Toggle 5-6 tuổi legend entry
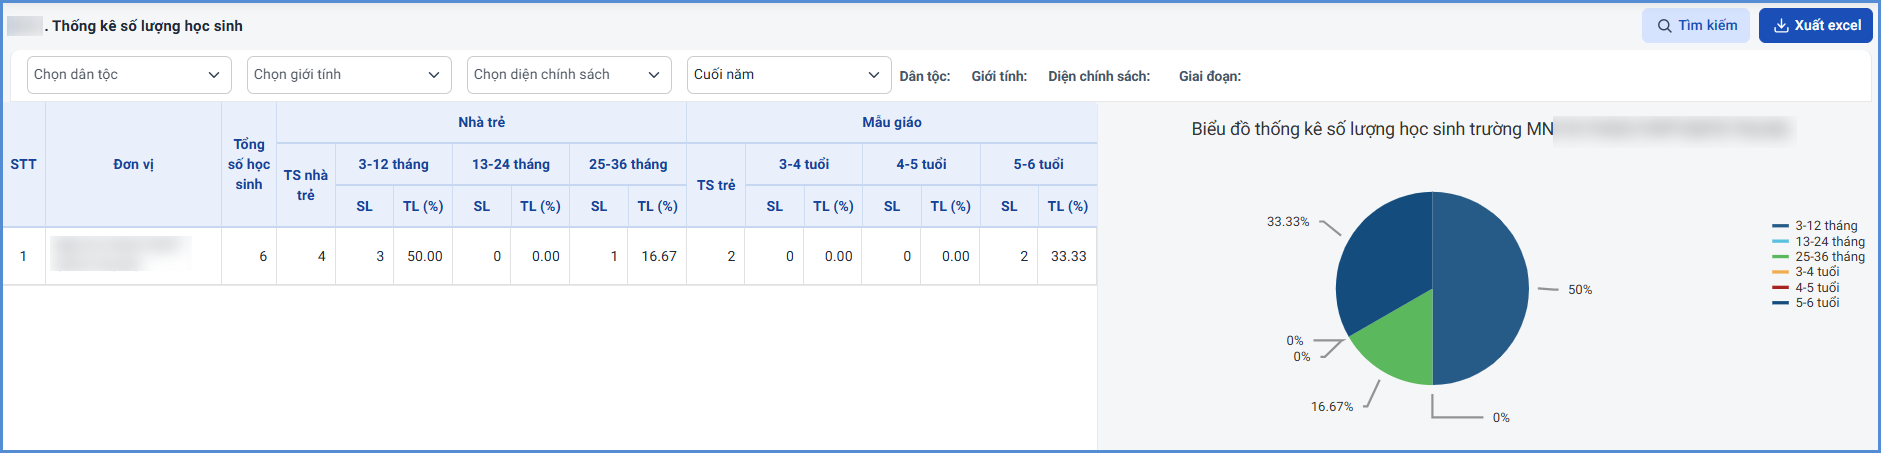This screenshot has height=453, width=1881. click(x=1805, y=303)
